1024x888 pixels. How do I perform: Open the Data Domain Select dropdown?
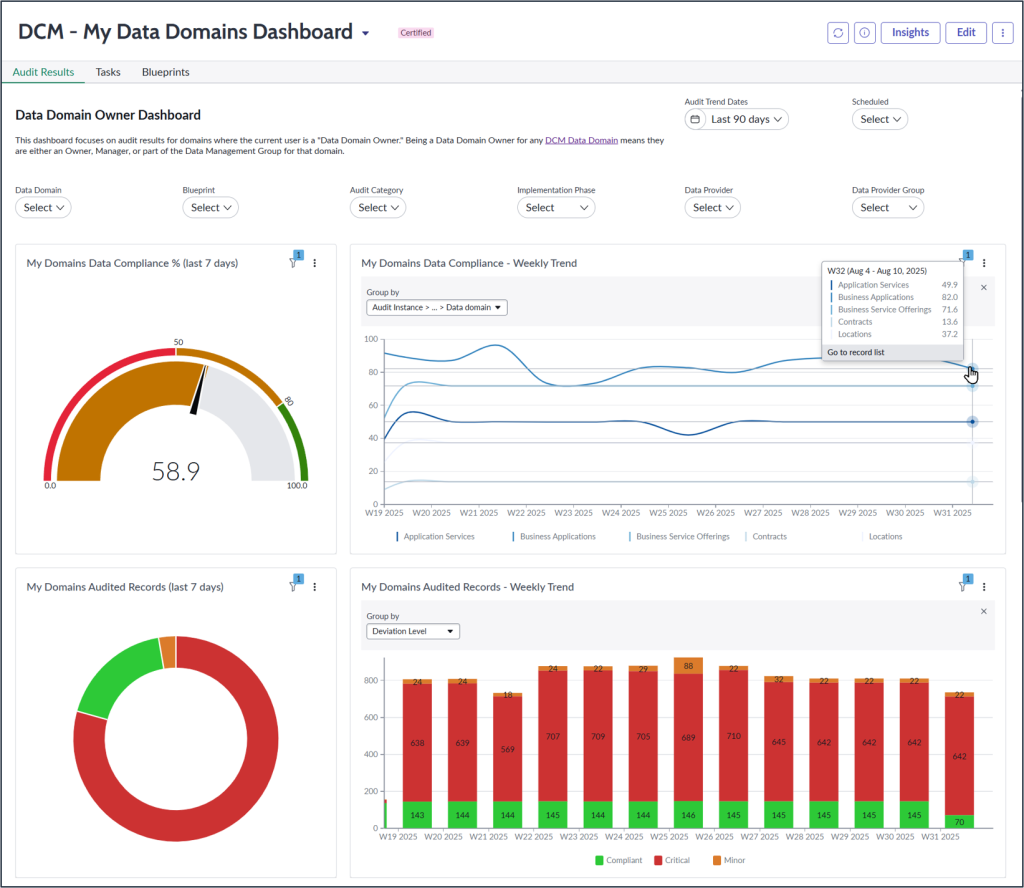(42, 207)
